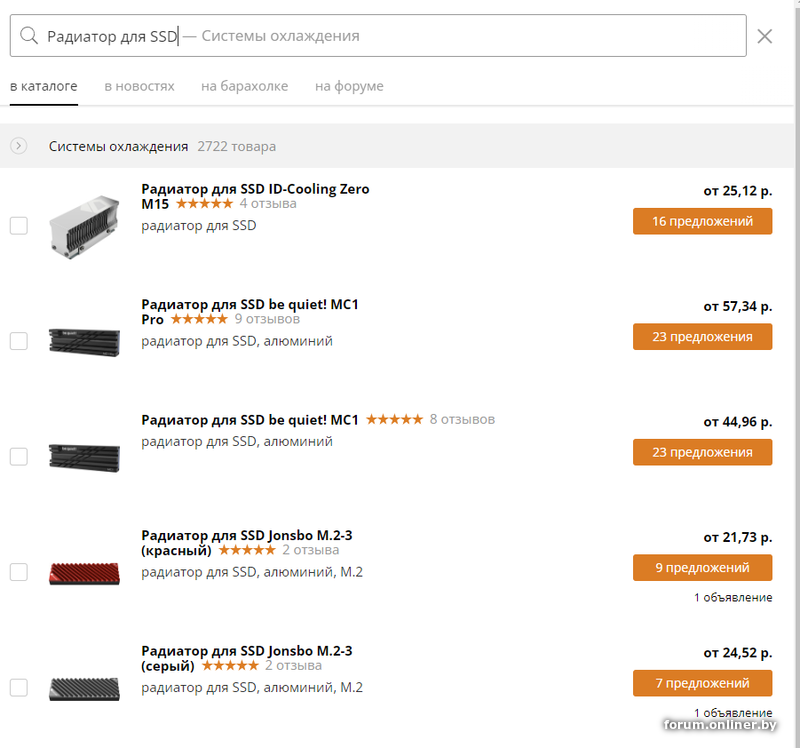The height and width of the screenshot is (748, 800).
Task: Switch to the «в новостях» tab
Action: pyautogui.click(x=139, y=86)
